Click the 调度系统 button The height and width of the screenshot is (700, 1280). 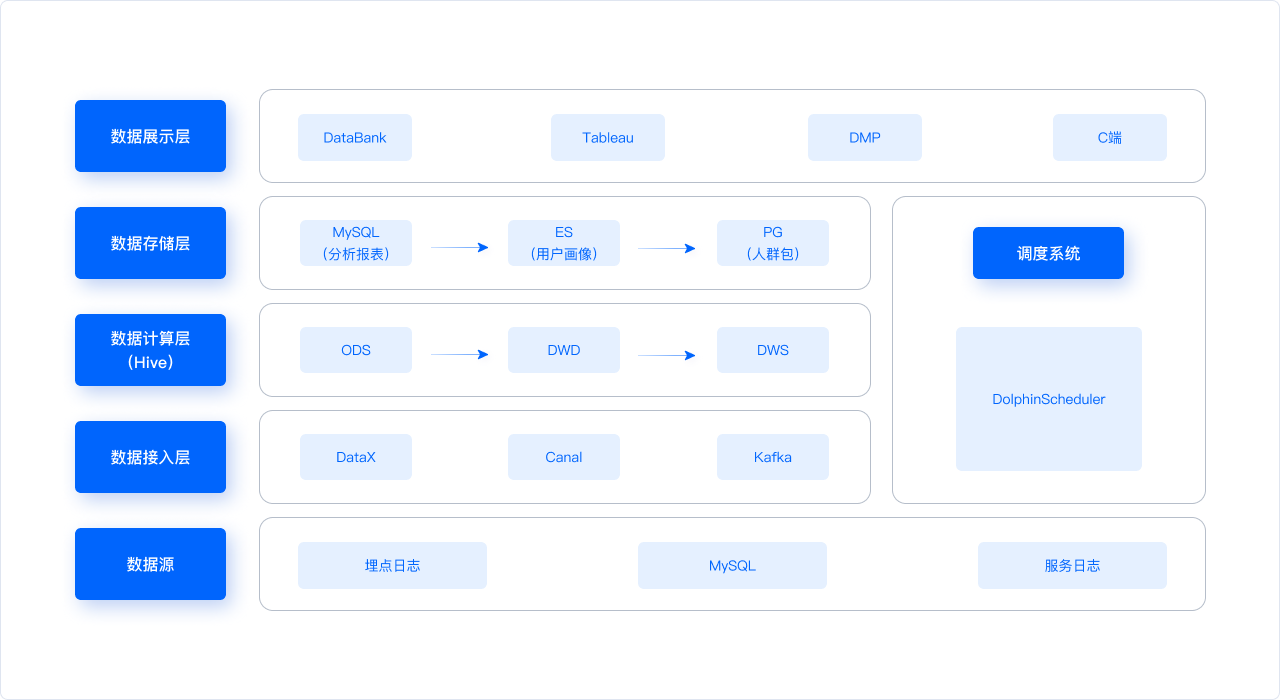click(1048, 253)
